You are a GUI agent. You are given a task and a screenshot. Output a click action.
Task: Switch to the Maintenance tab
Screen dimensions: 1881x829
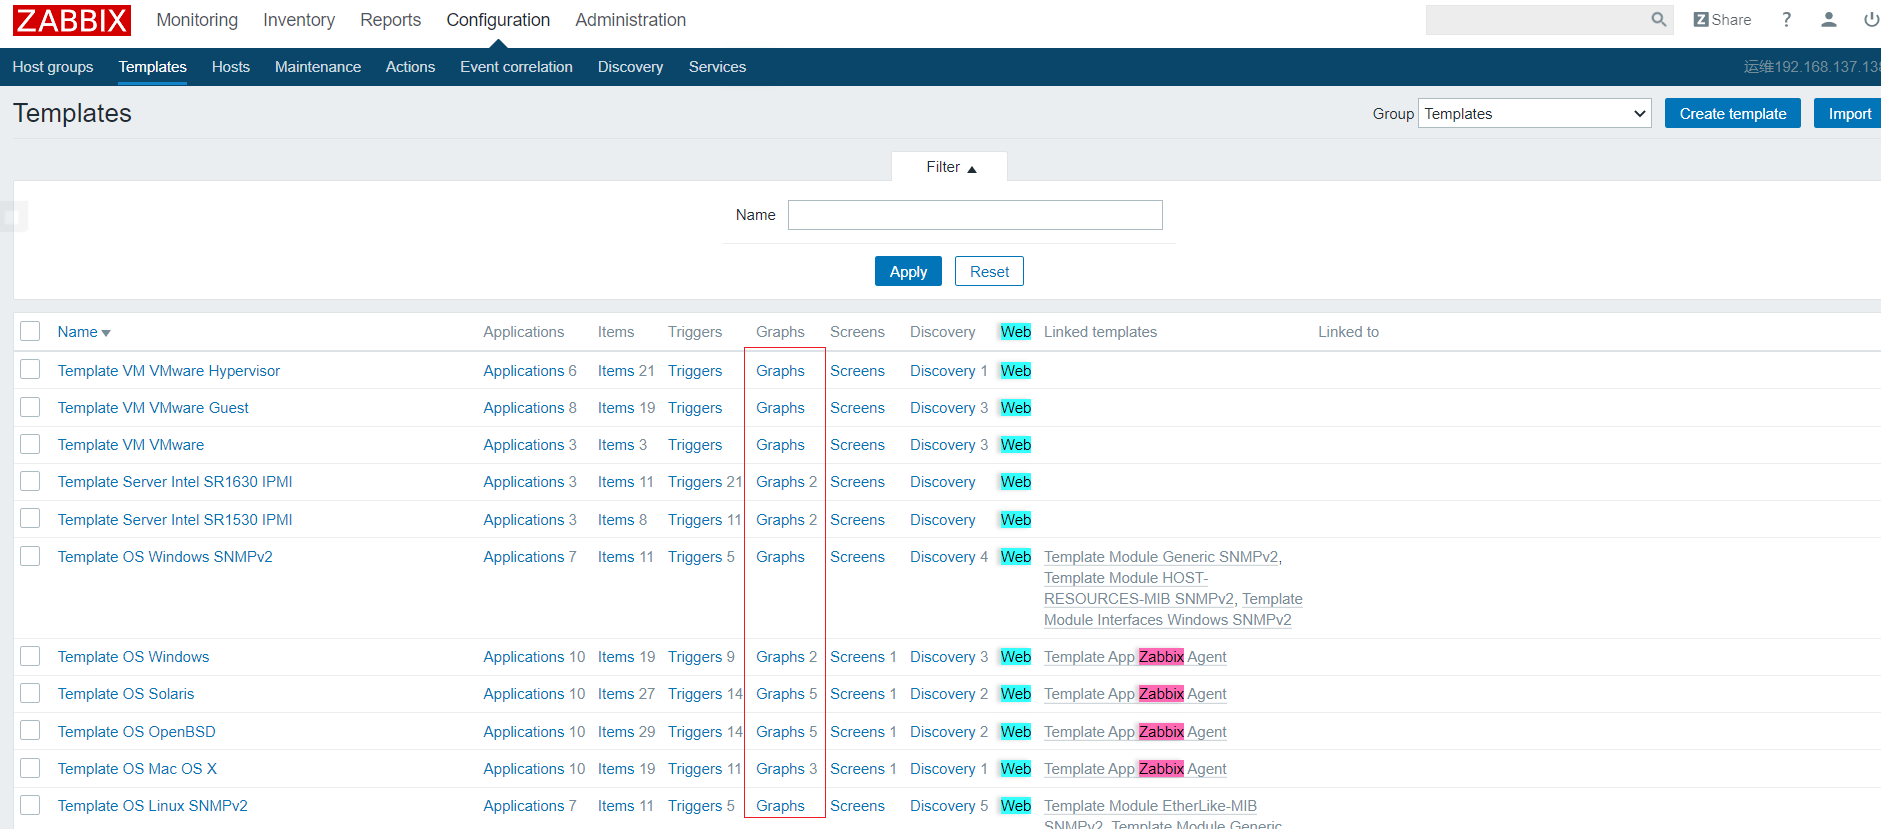tap(318, 67)
